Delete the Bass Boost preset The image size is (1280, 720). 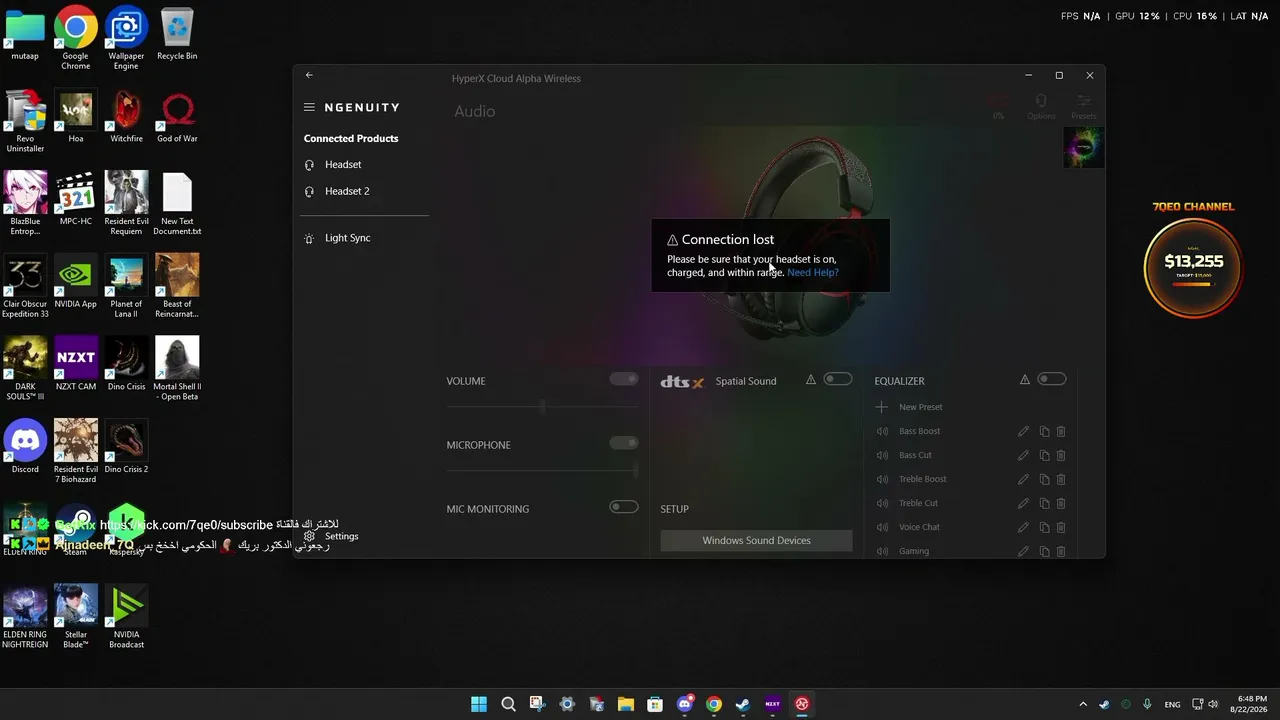click(1061, 431)
